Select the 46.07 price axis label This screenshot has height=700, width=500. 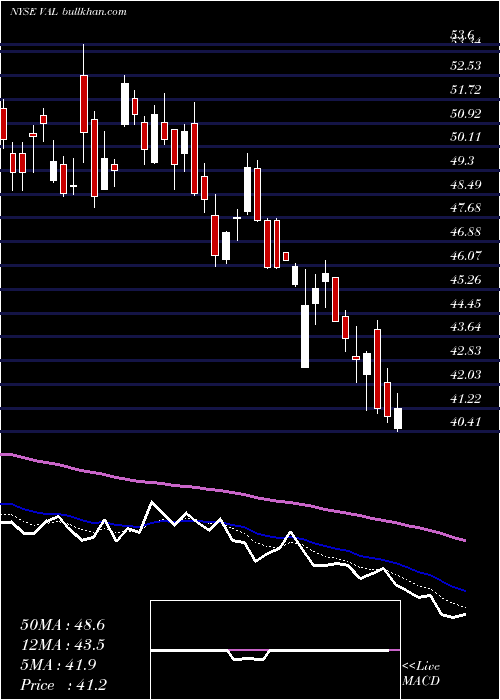point(466,256)
